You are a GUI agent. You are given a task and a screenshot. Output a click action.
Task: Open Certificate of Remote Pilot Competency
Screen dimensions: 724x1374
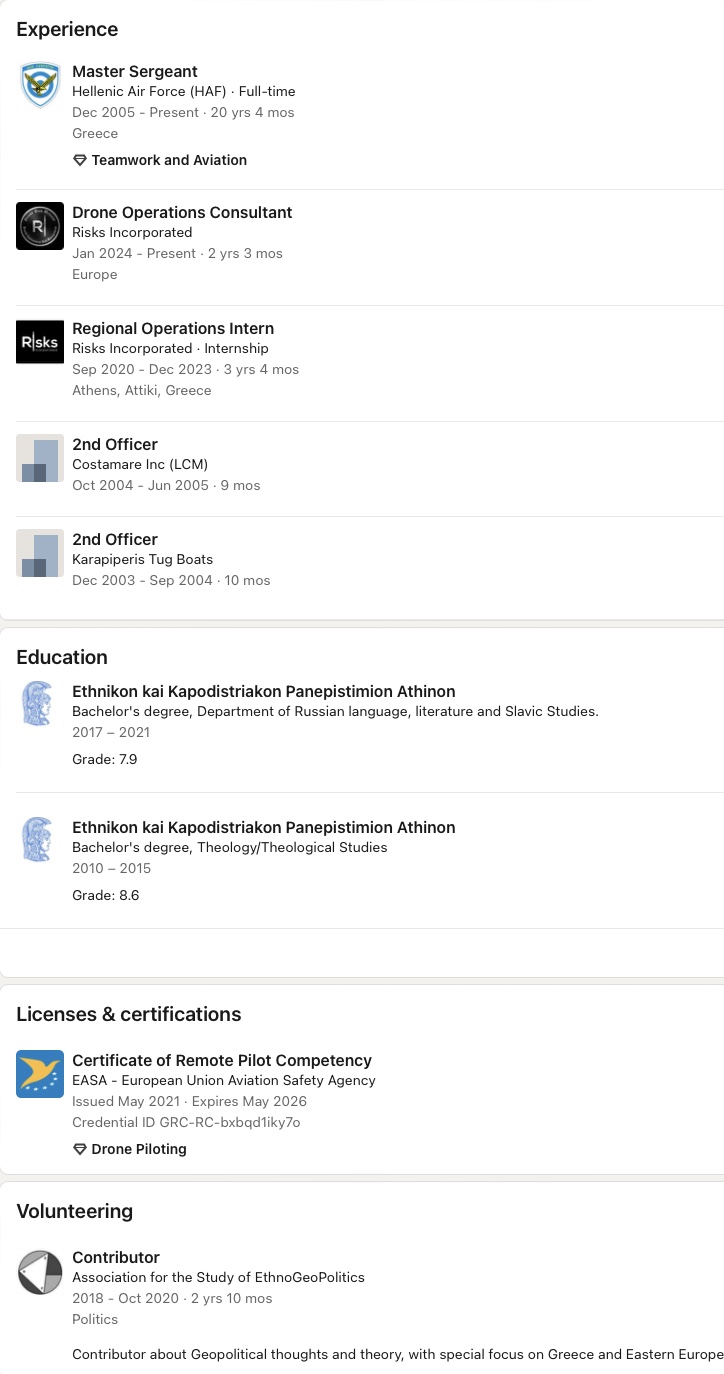coord(222,1060)
